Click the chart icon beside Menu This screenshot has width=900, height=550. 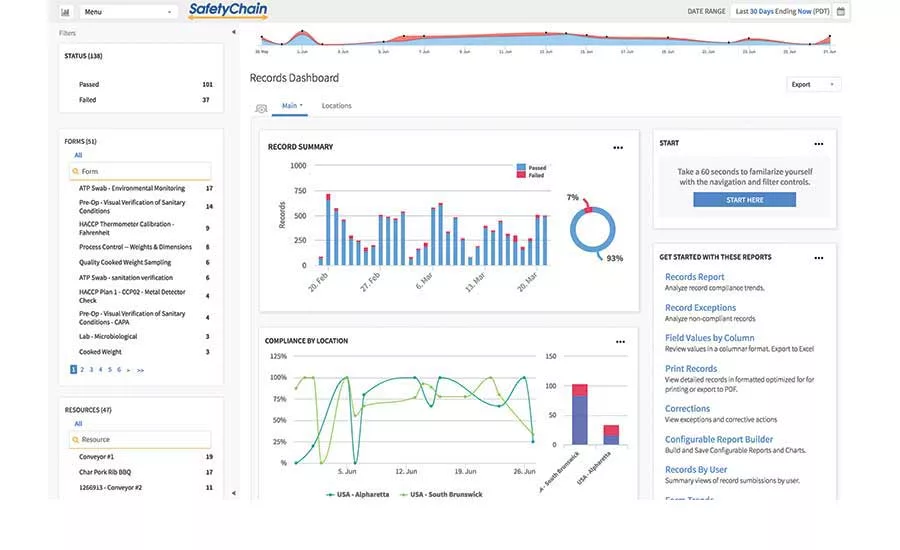66,12
